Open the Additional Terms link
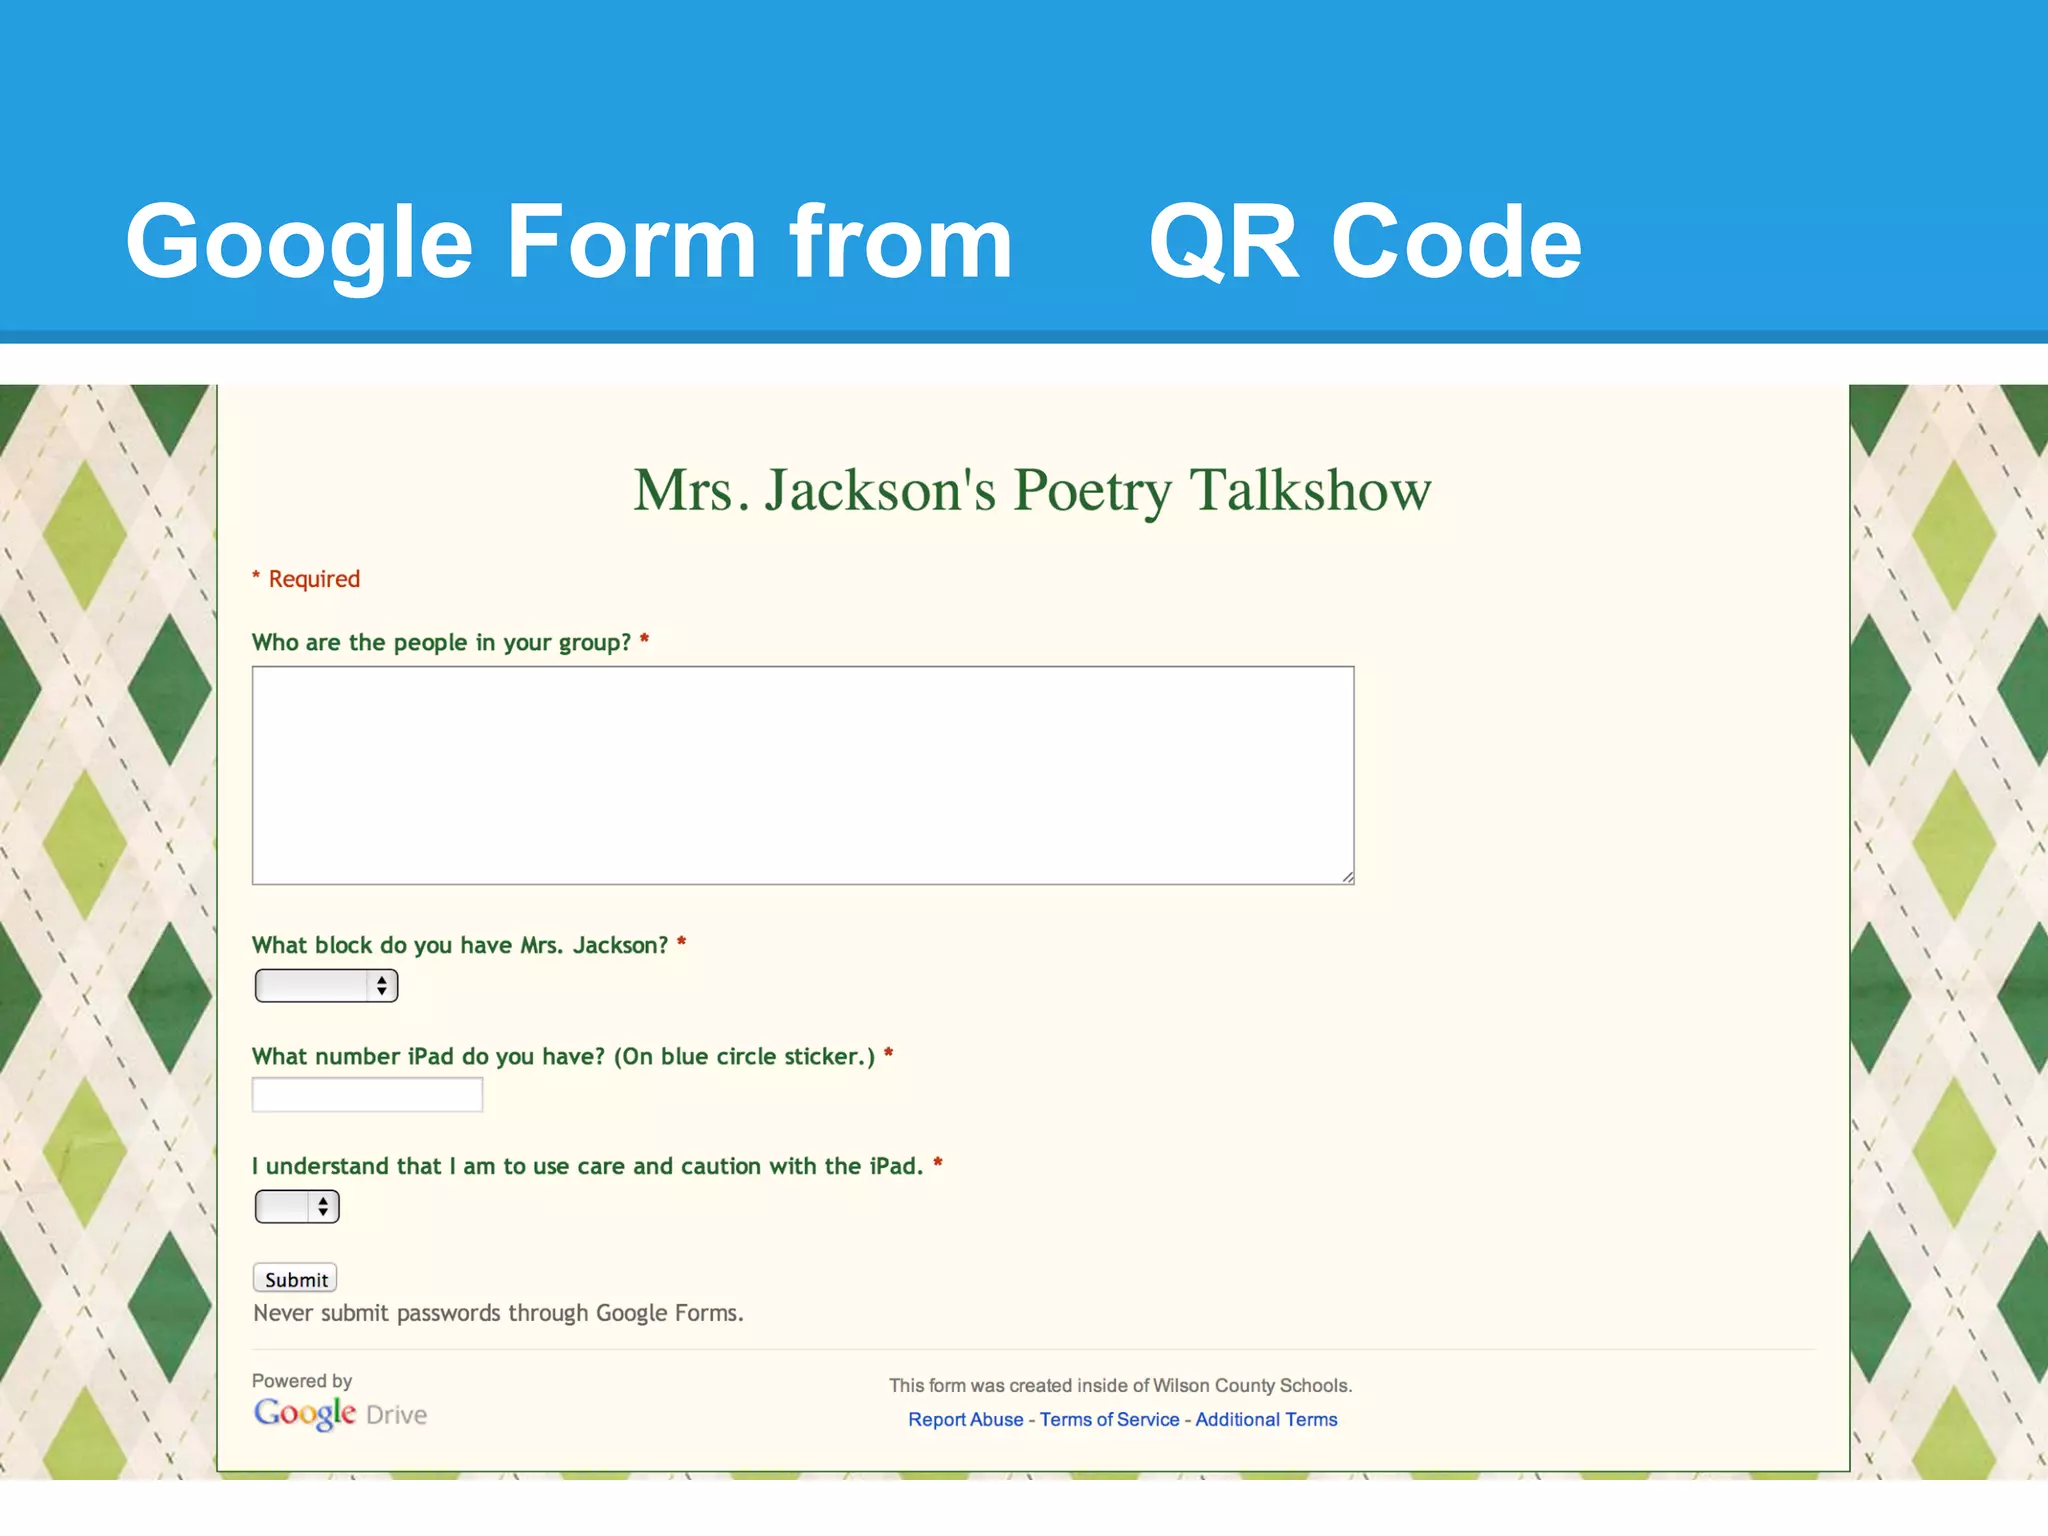2048x1536 pixels. [1266, 1420]
